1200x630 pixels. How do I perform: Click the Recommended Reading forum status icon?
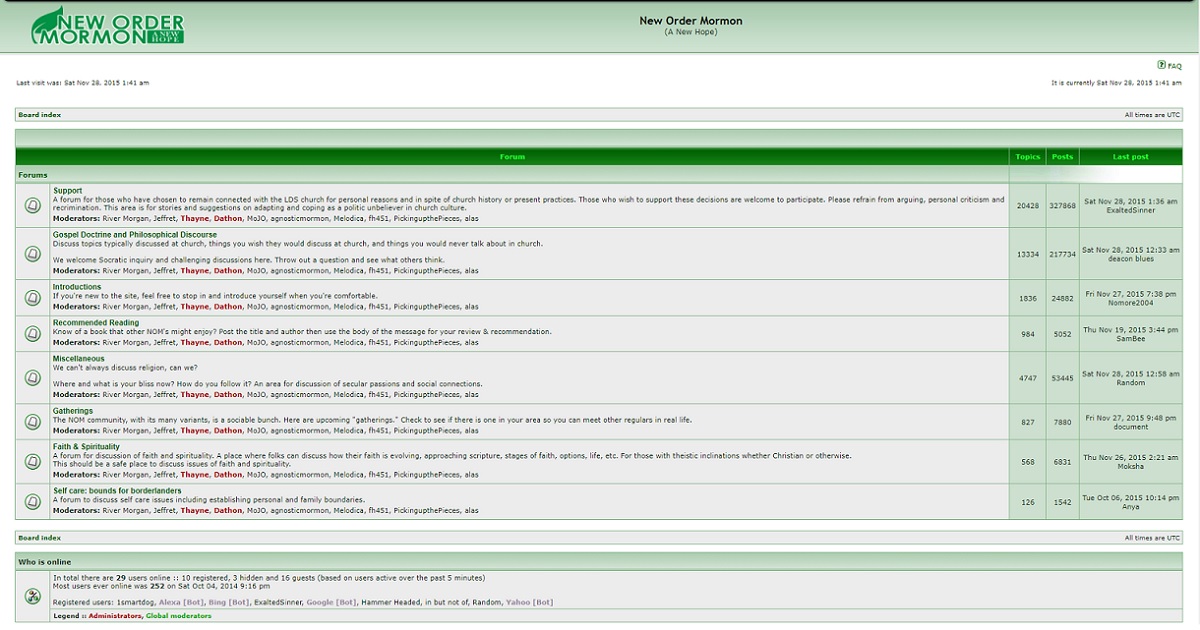pos(33,333)
